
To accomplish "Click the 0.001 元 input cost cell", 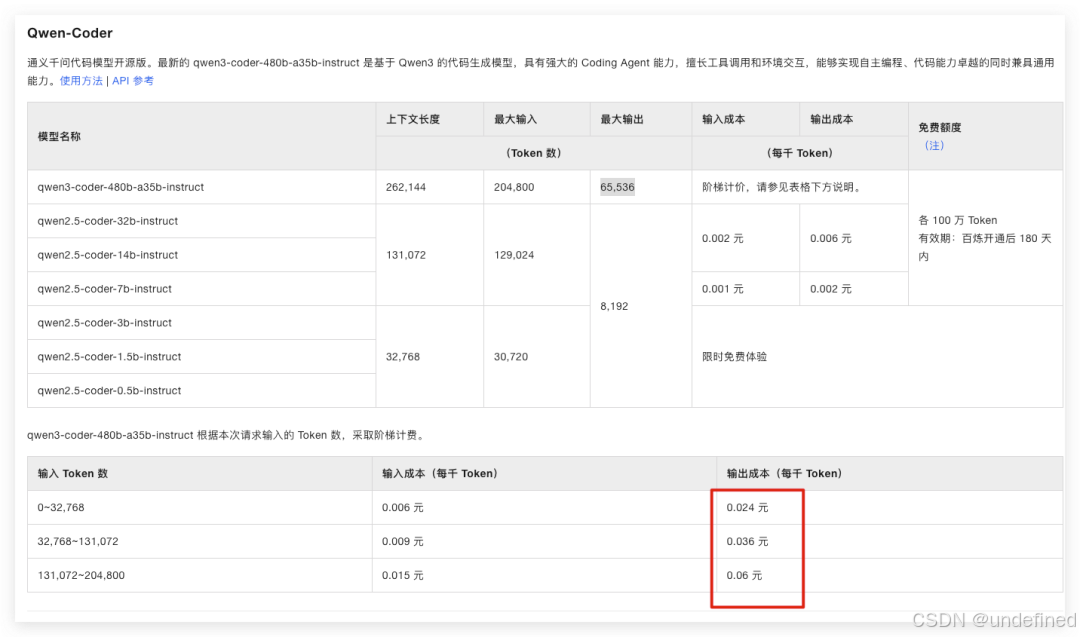I will pos(723,289).
